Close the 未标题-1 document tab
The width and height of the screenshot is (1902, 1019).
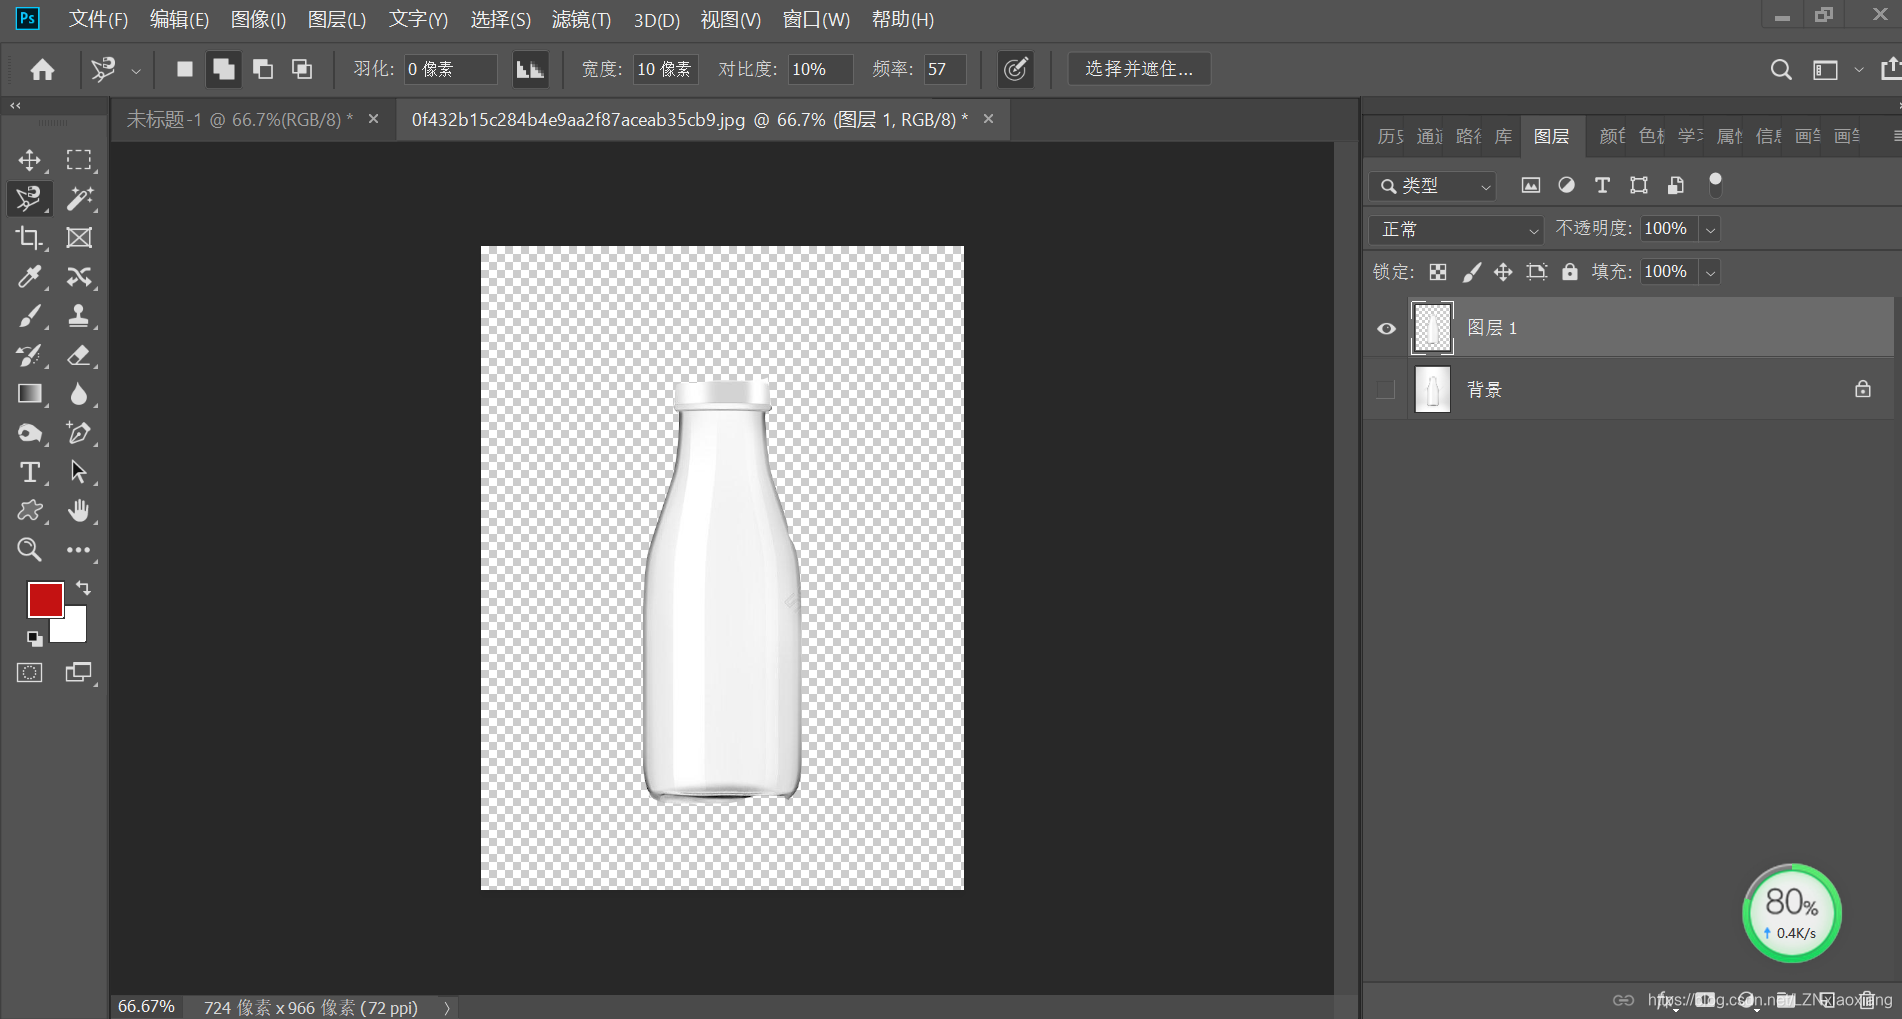[x=373, y=119]
